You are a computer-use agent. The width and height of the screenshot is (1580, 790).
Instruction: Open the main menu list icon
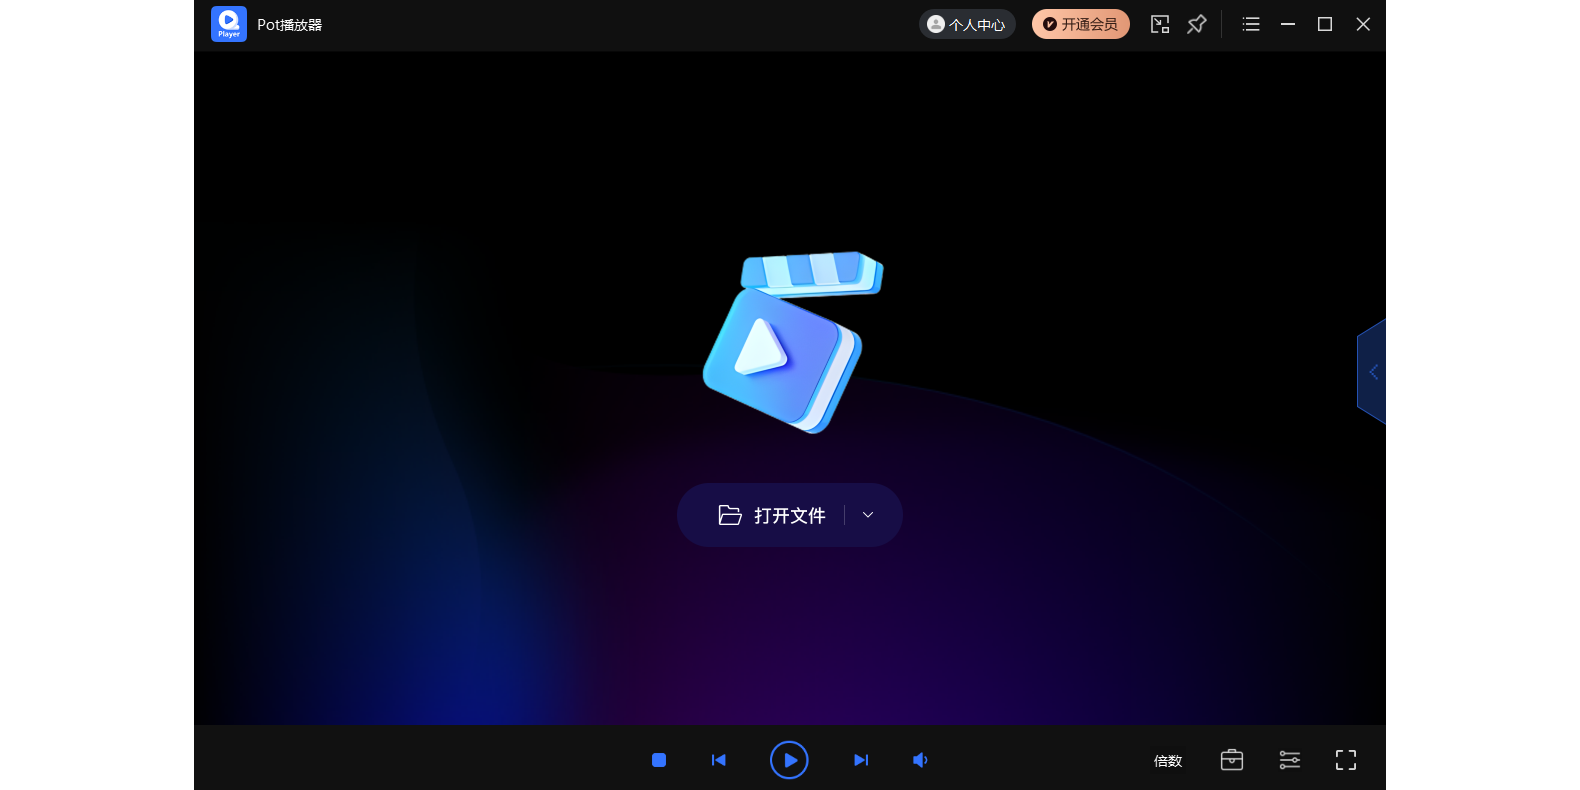coord(1251,24)
